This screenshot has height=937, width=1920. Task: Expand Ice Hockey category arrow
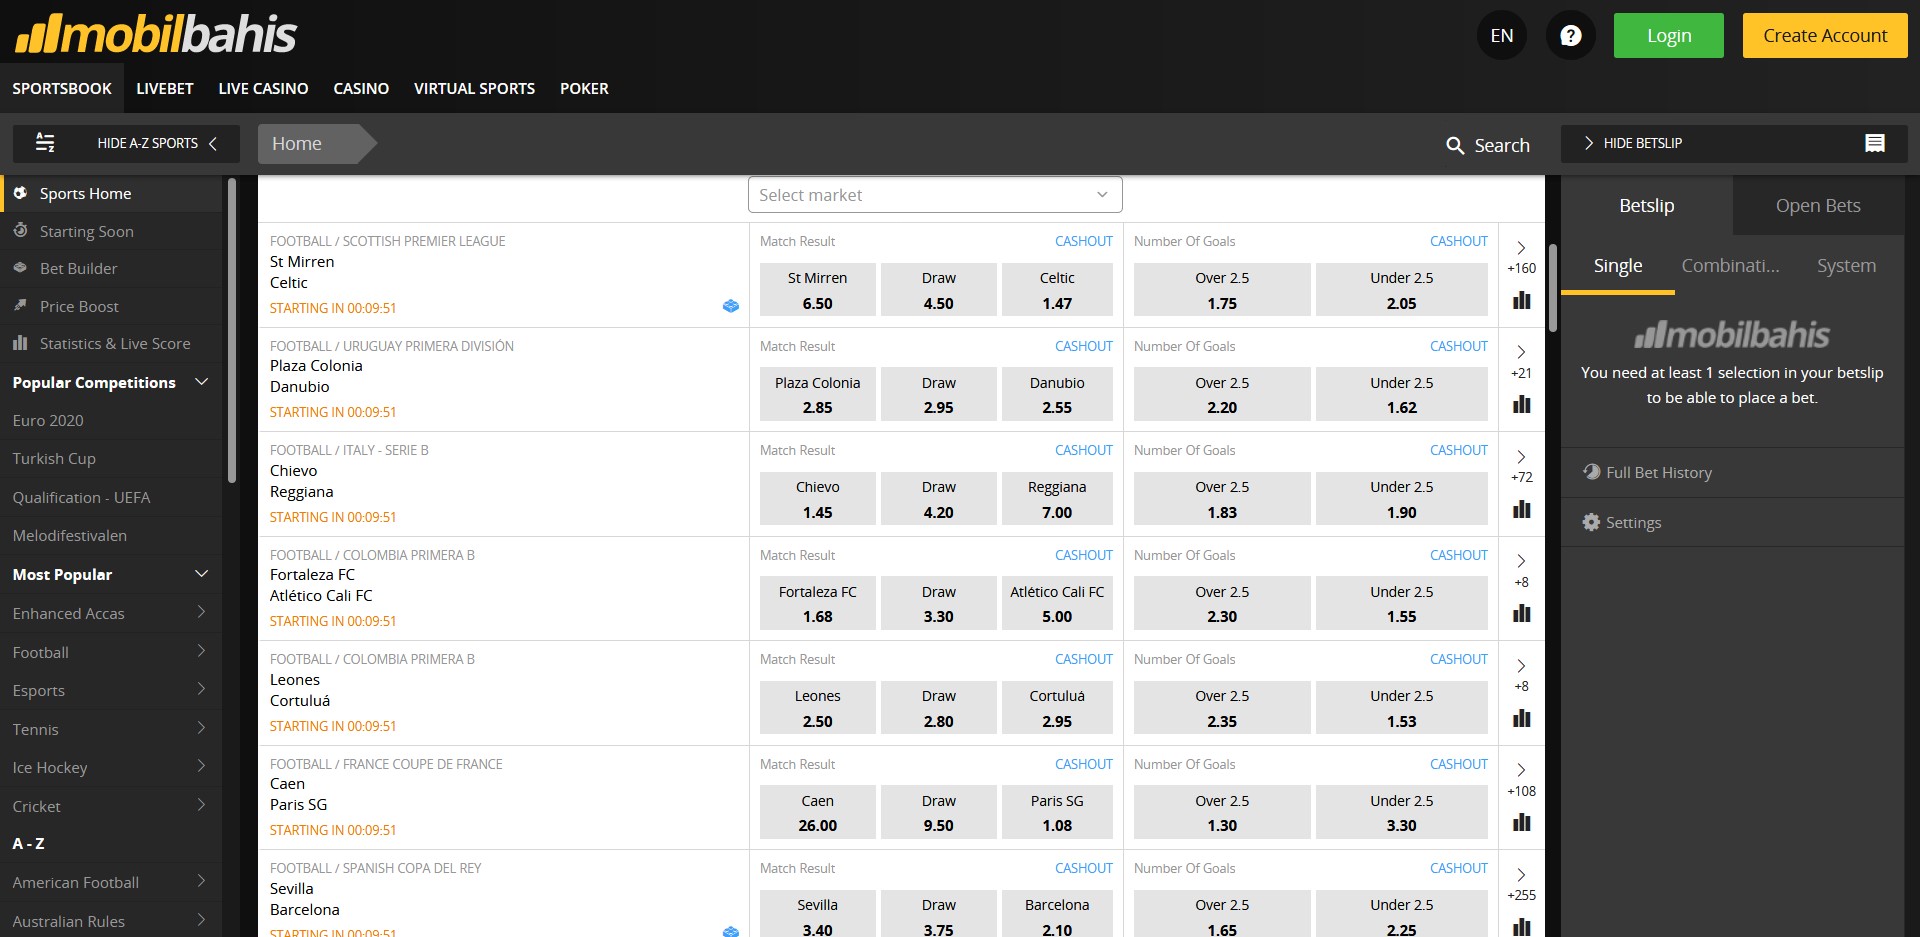click(x=201, y=767)
